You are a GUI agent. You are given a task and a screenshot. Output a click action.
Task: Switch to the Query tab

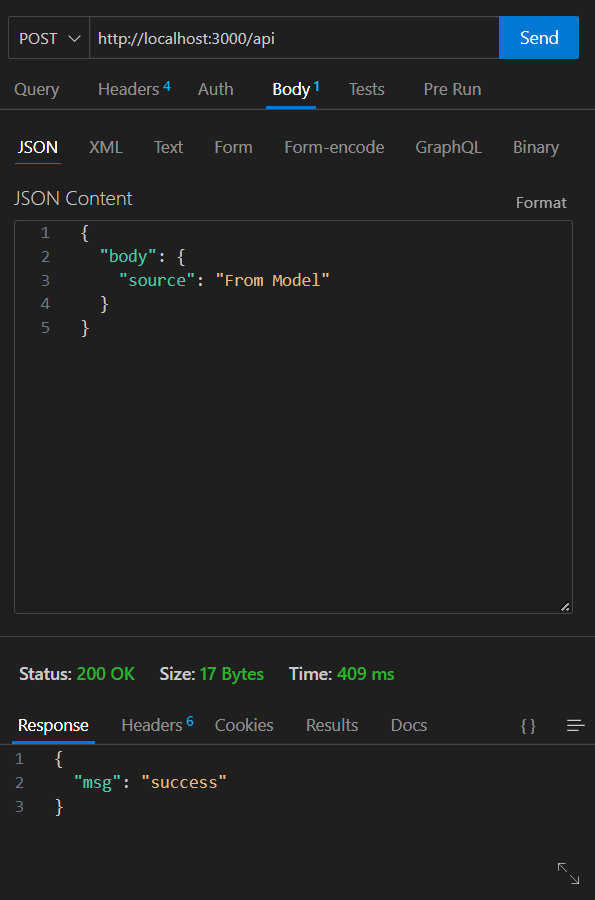(x=37, y=90)
